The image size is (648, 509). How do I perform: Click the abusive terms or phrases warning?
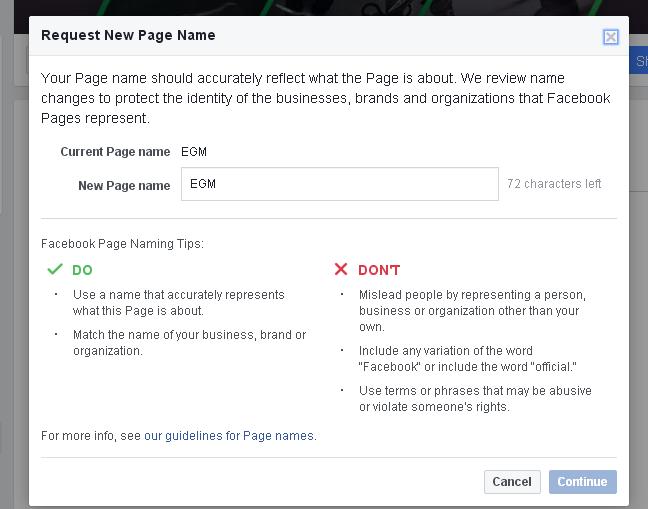474,398
